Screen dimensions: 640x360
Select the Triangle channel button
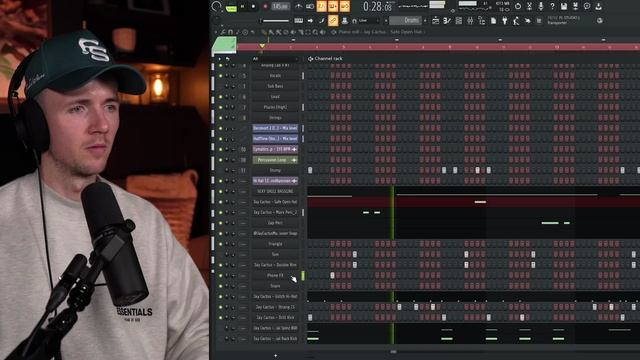click(275, 244)
